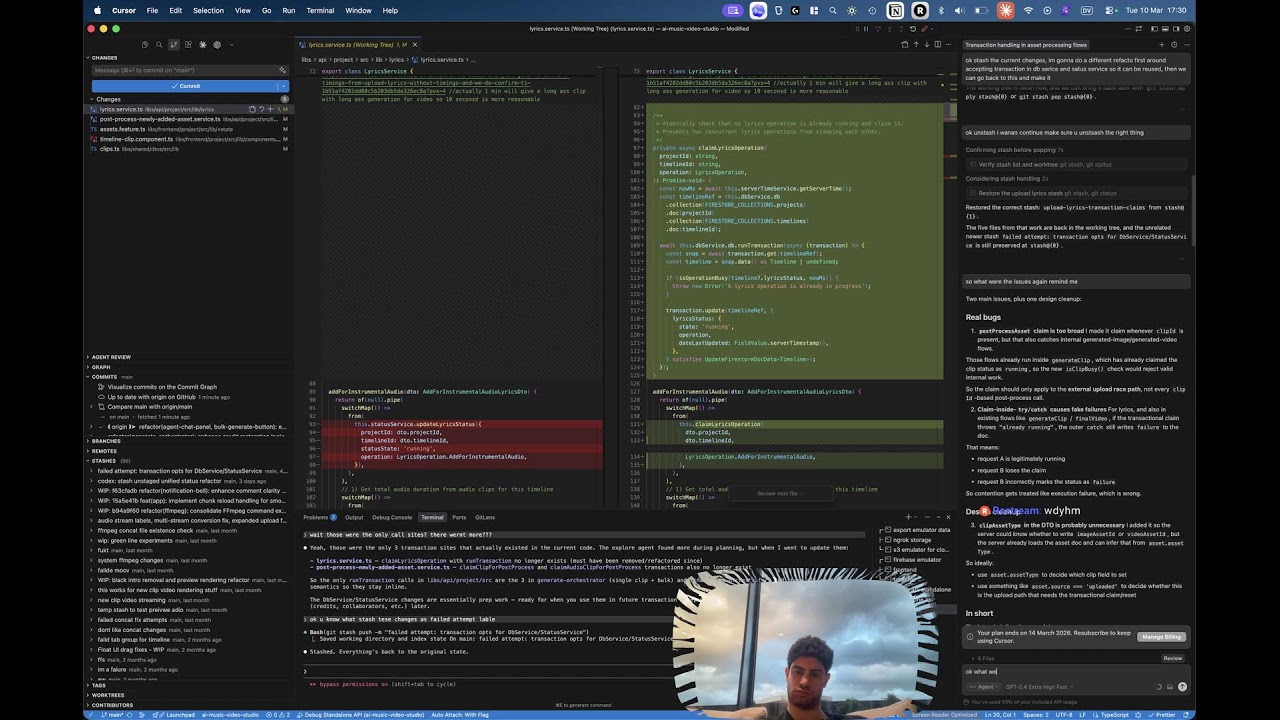Expand the REMOTES section
Screen dimensions: 1280x720
coord(103,451)
